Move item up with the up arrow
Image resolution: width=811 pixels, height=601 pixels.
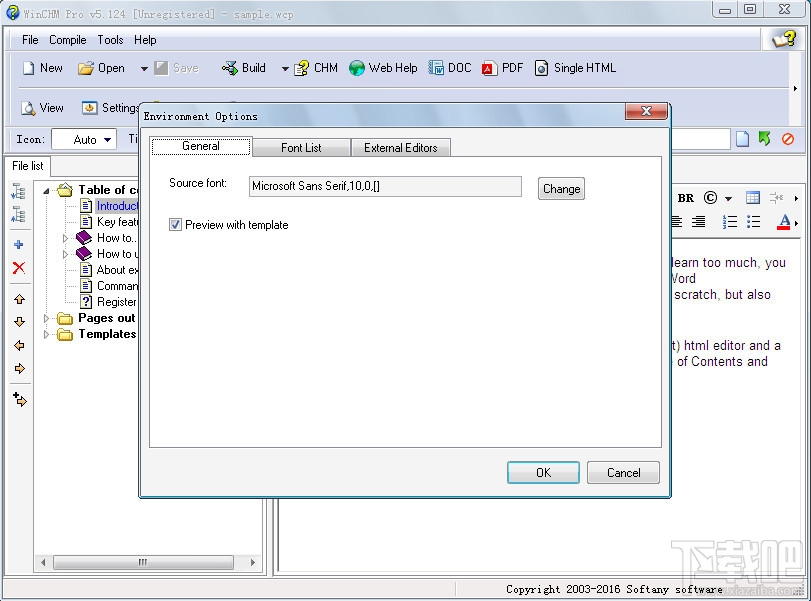tap(19, 299)
